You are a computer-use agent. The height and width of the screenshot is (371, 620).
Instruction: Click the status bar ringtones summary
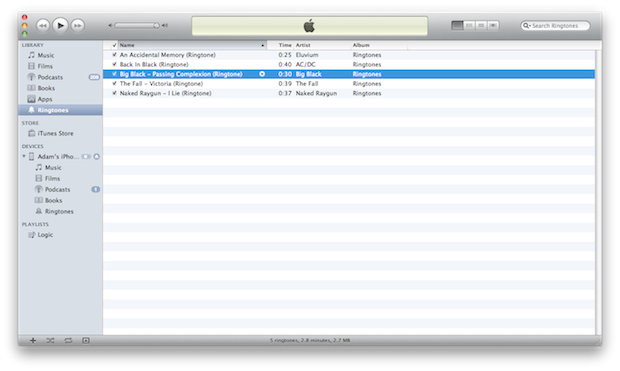click(x=310, y=340)
